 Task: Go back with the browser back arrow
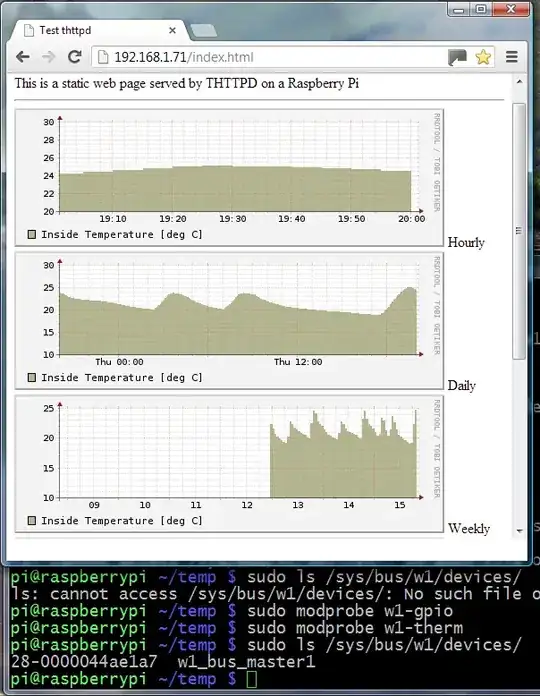(x=23, y=57)
